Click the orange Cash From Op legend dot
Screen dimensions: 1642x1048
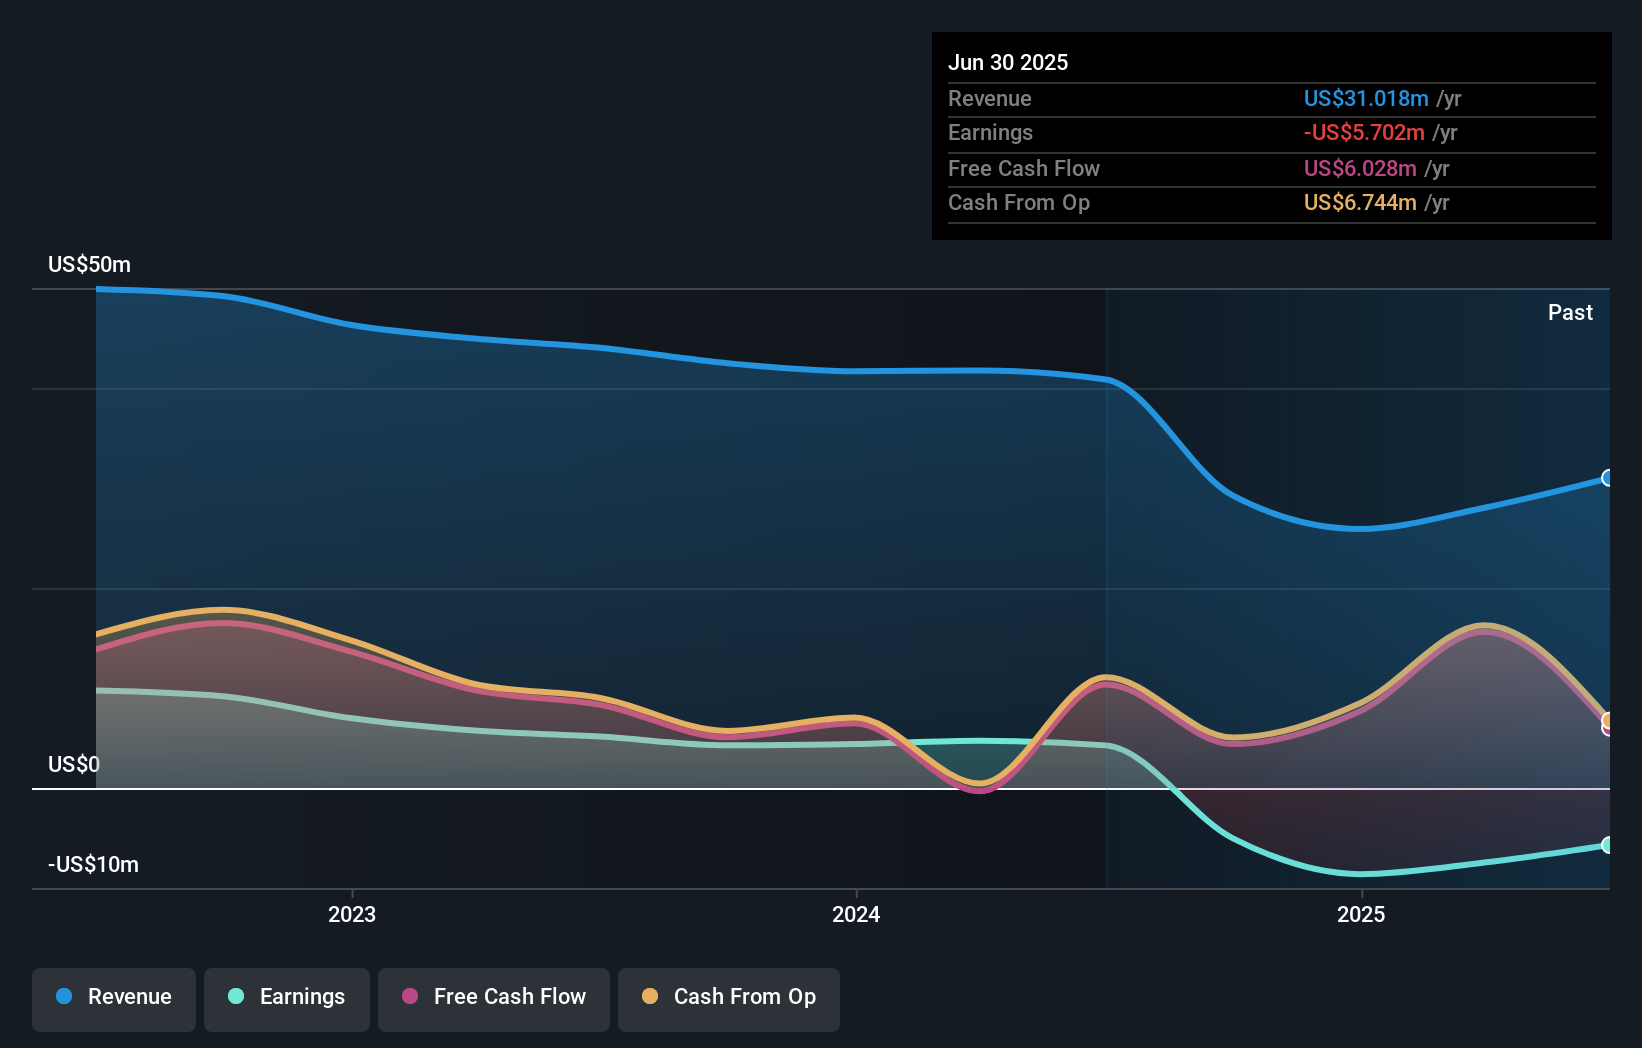point(650,996)
